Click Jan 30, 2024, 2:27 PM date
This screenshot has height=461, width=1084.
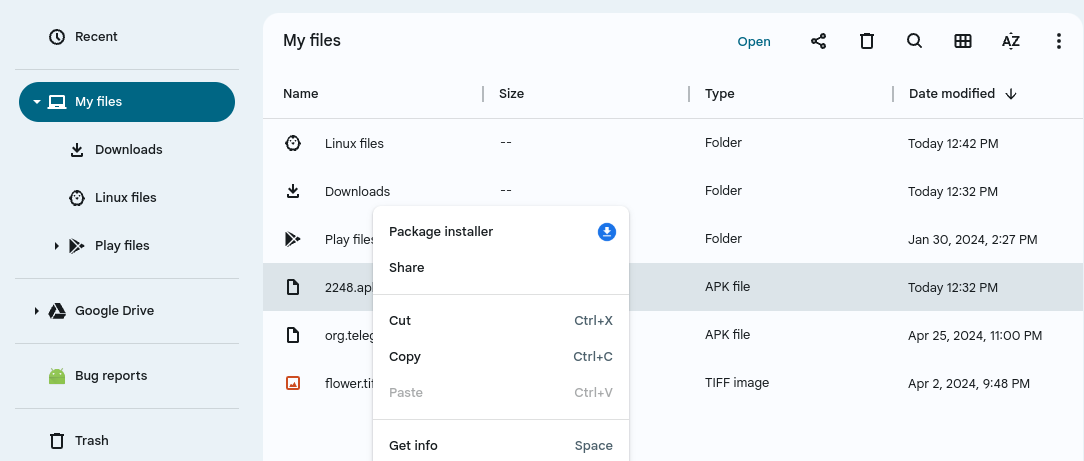tap(973, 240)
